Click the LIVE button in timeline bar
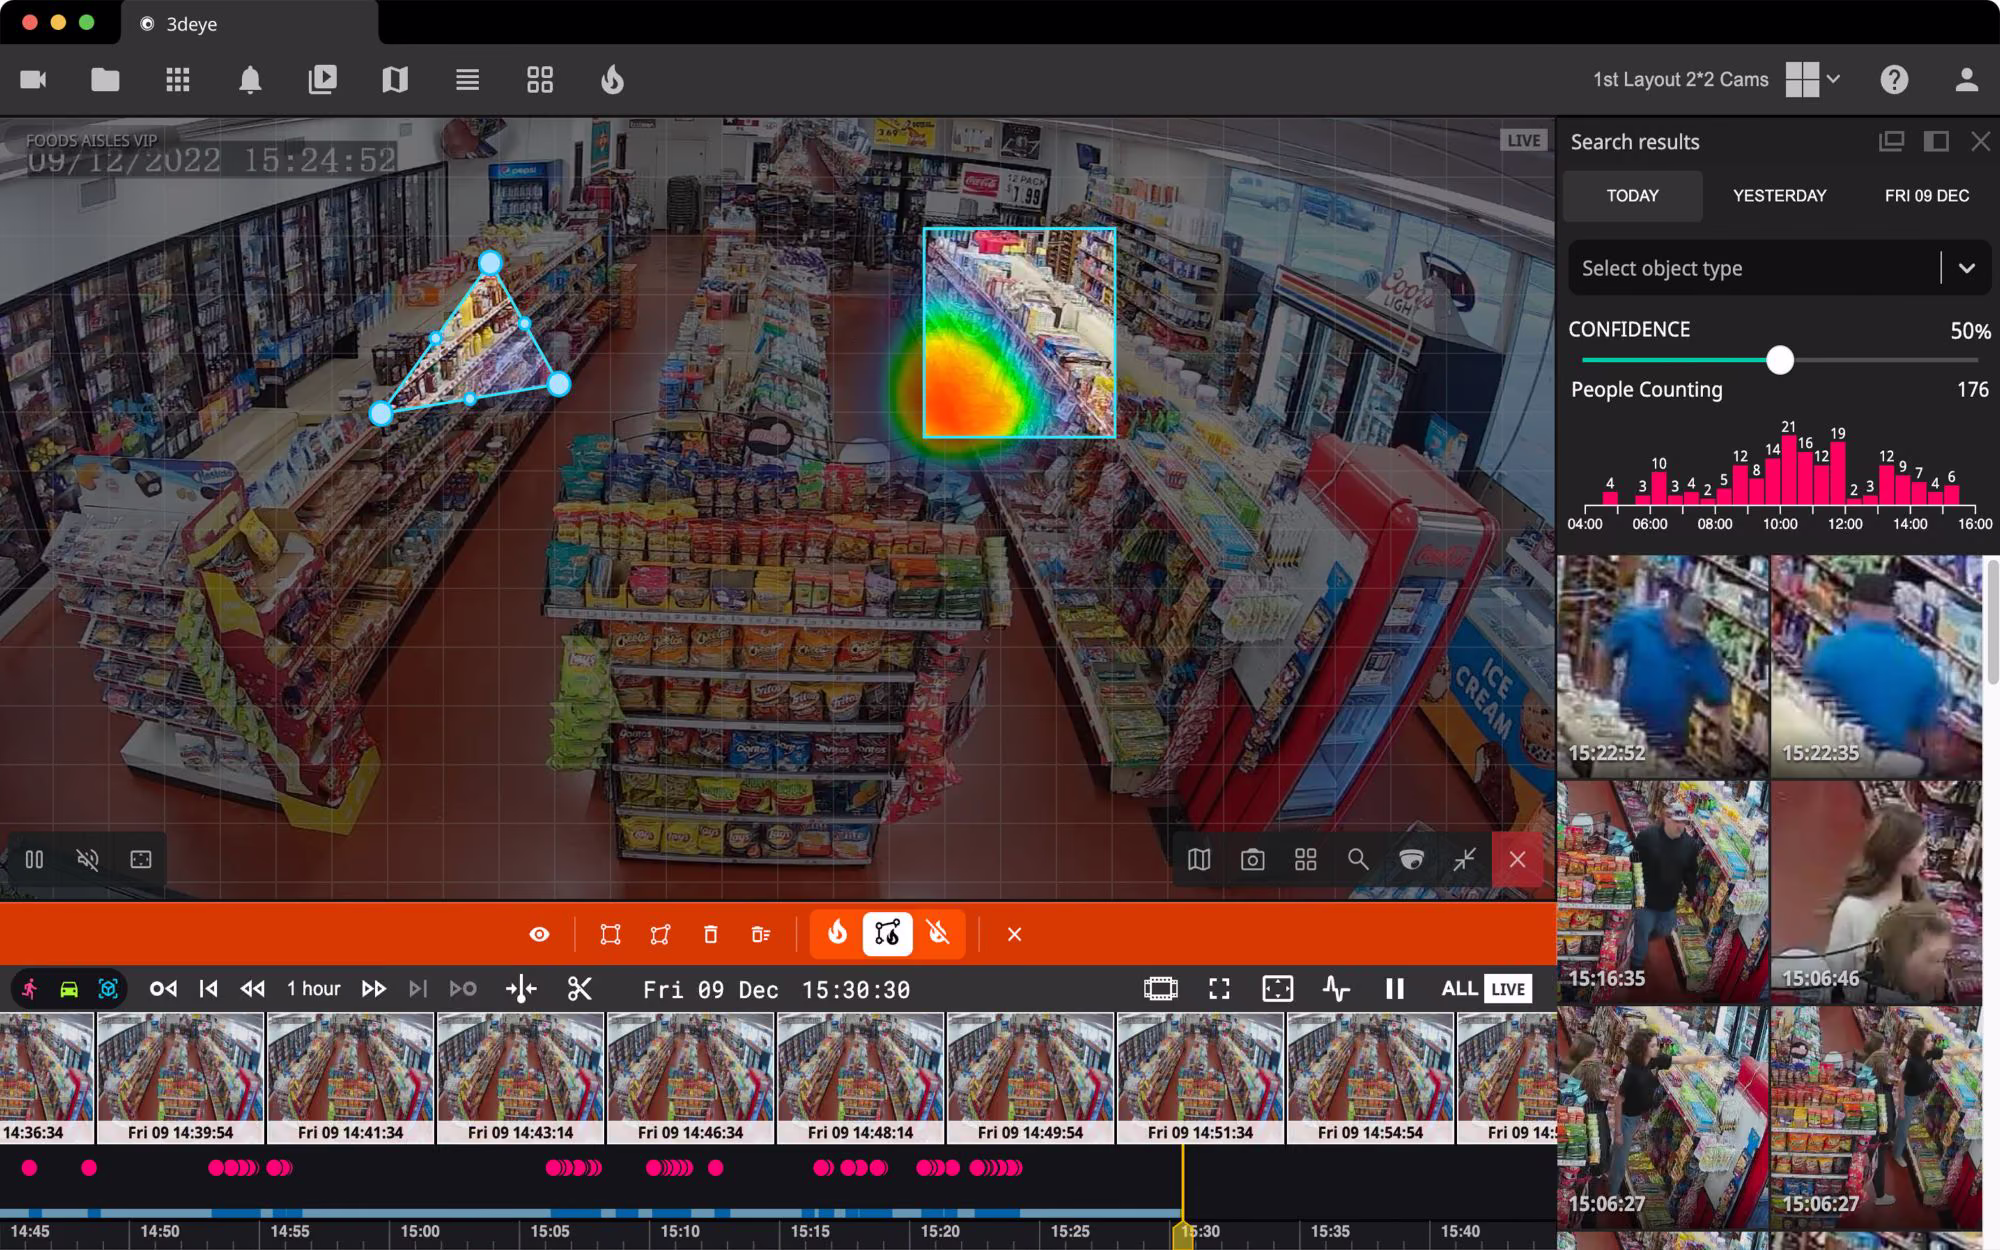The height and width of the screenshot is (1250, 2000). [x=1508, y=989]
